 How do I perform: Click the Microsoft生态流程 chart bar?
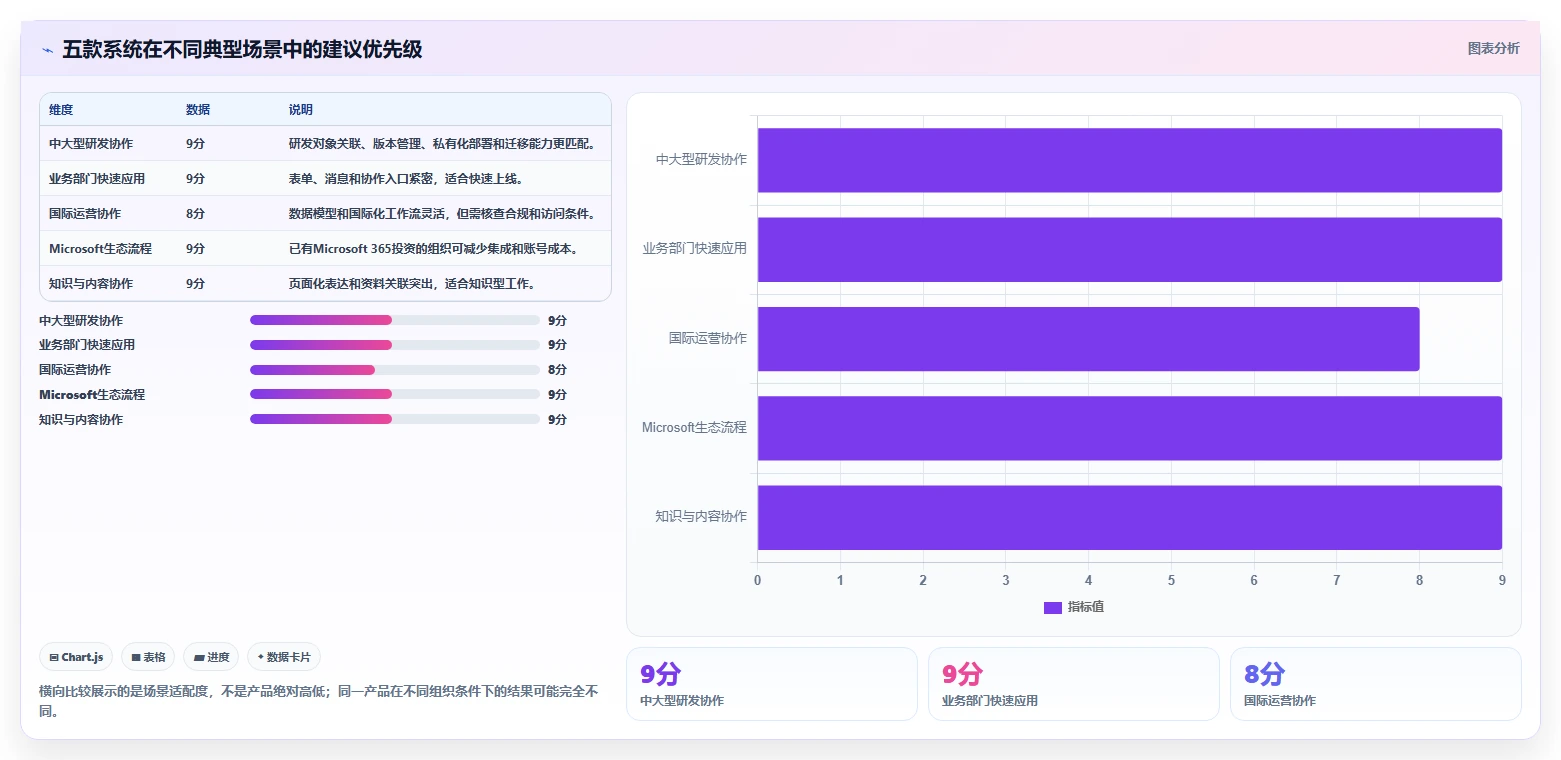1129,428
